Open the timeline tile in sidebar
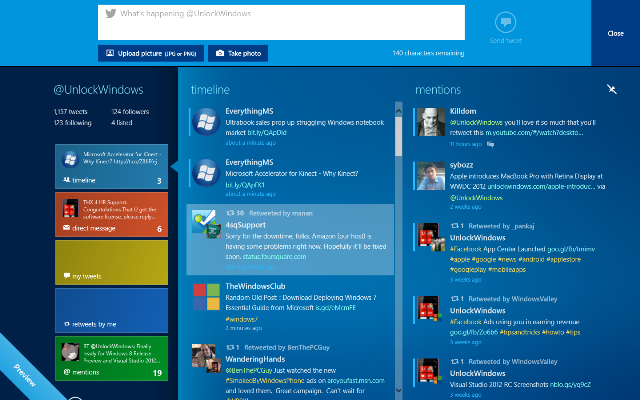 [111, 166]
